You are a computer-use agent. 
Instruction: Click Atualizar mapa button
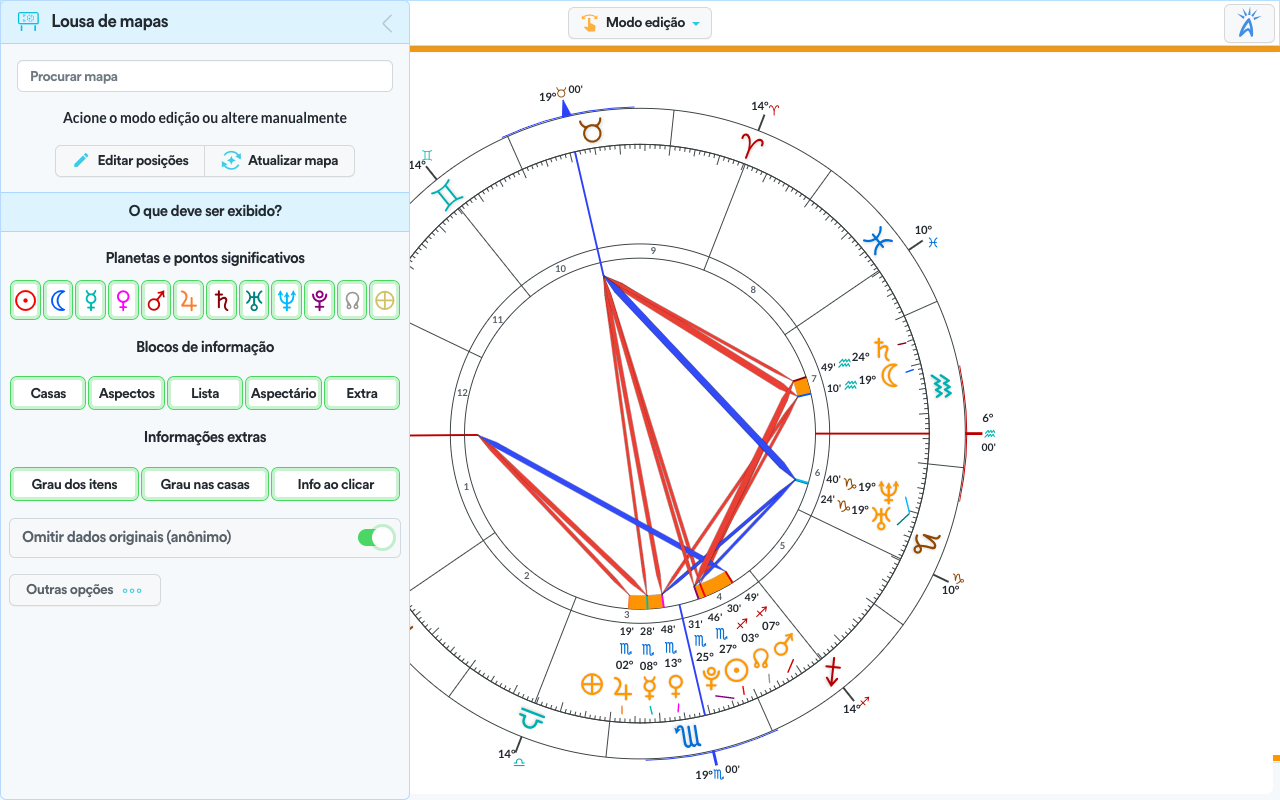pos(280,161)
